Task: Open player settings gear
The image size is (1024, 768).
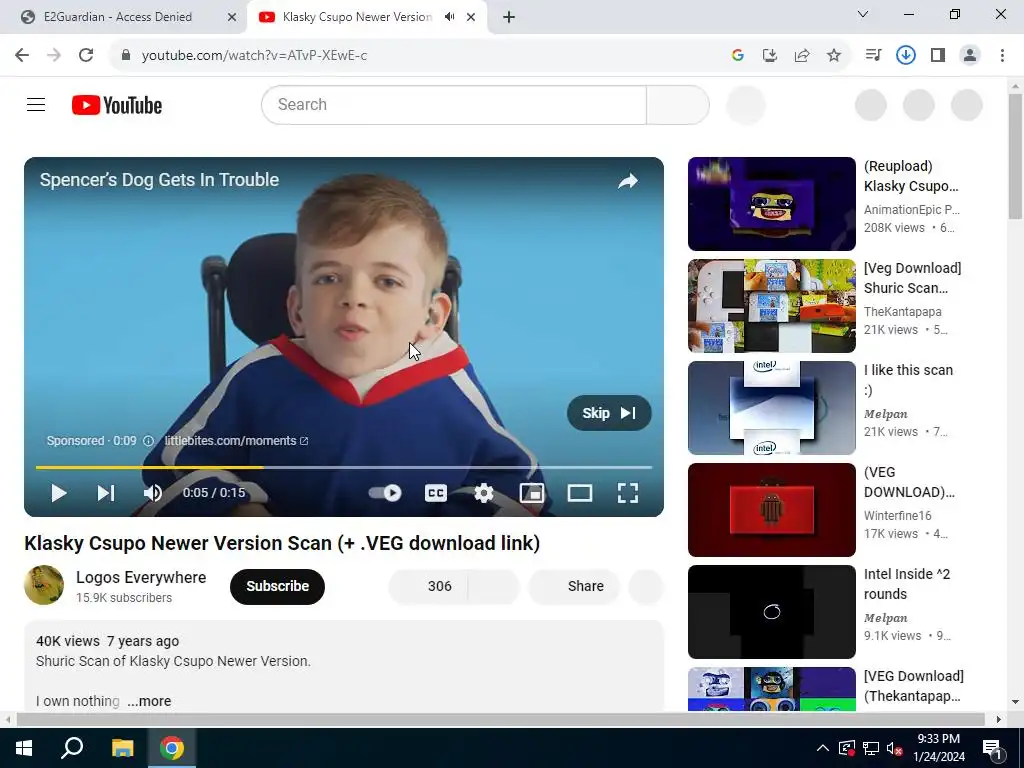Action: 483,493
